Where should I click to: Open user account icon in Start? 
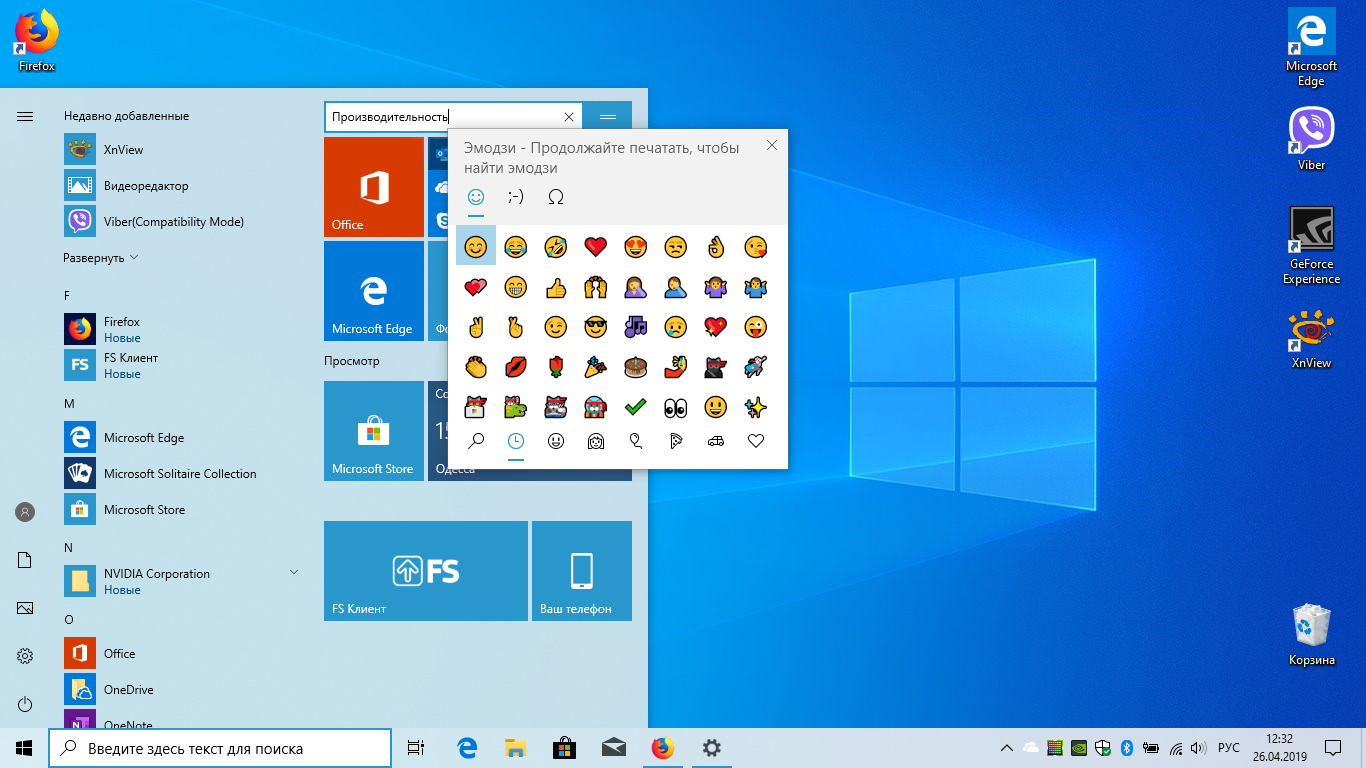[25, 512]
